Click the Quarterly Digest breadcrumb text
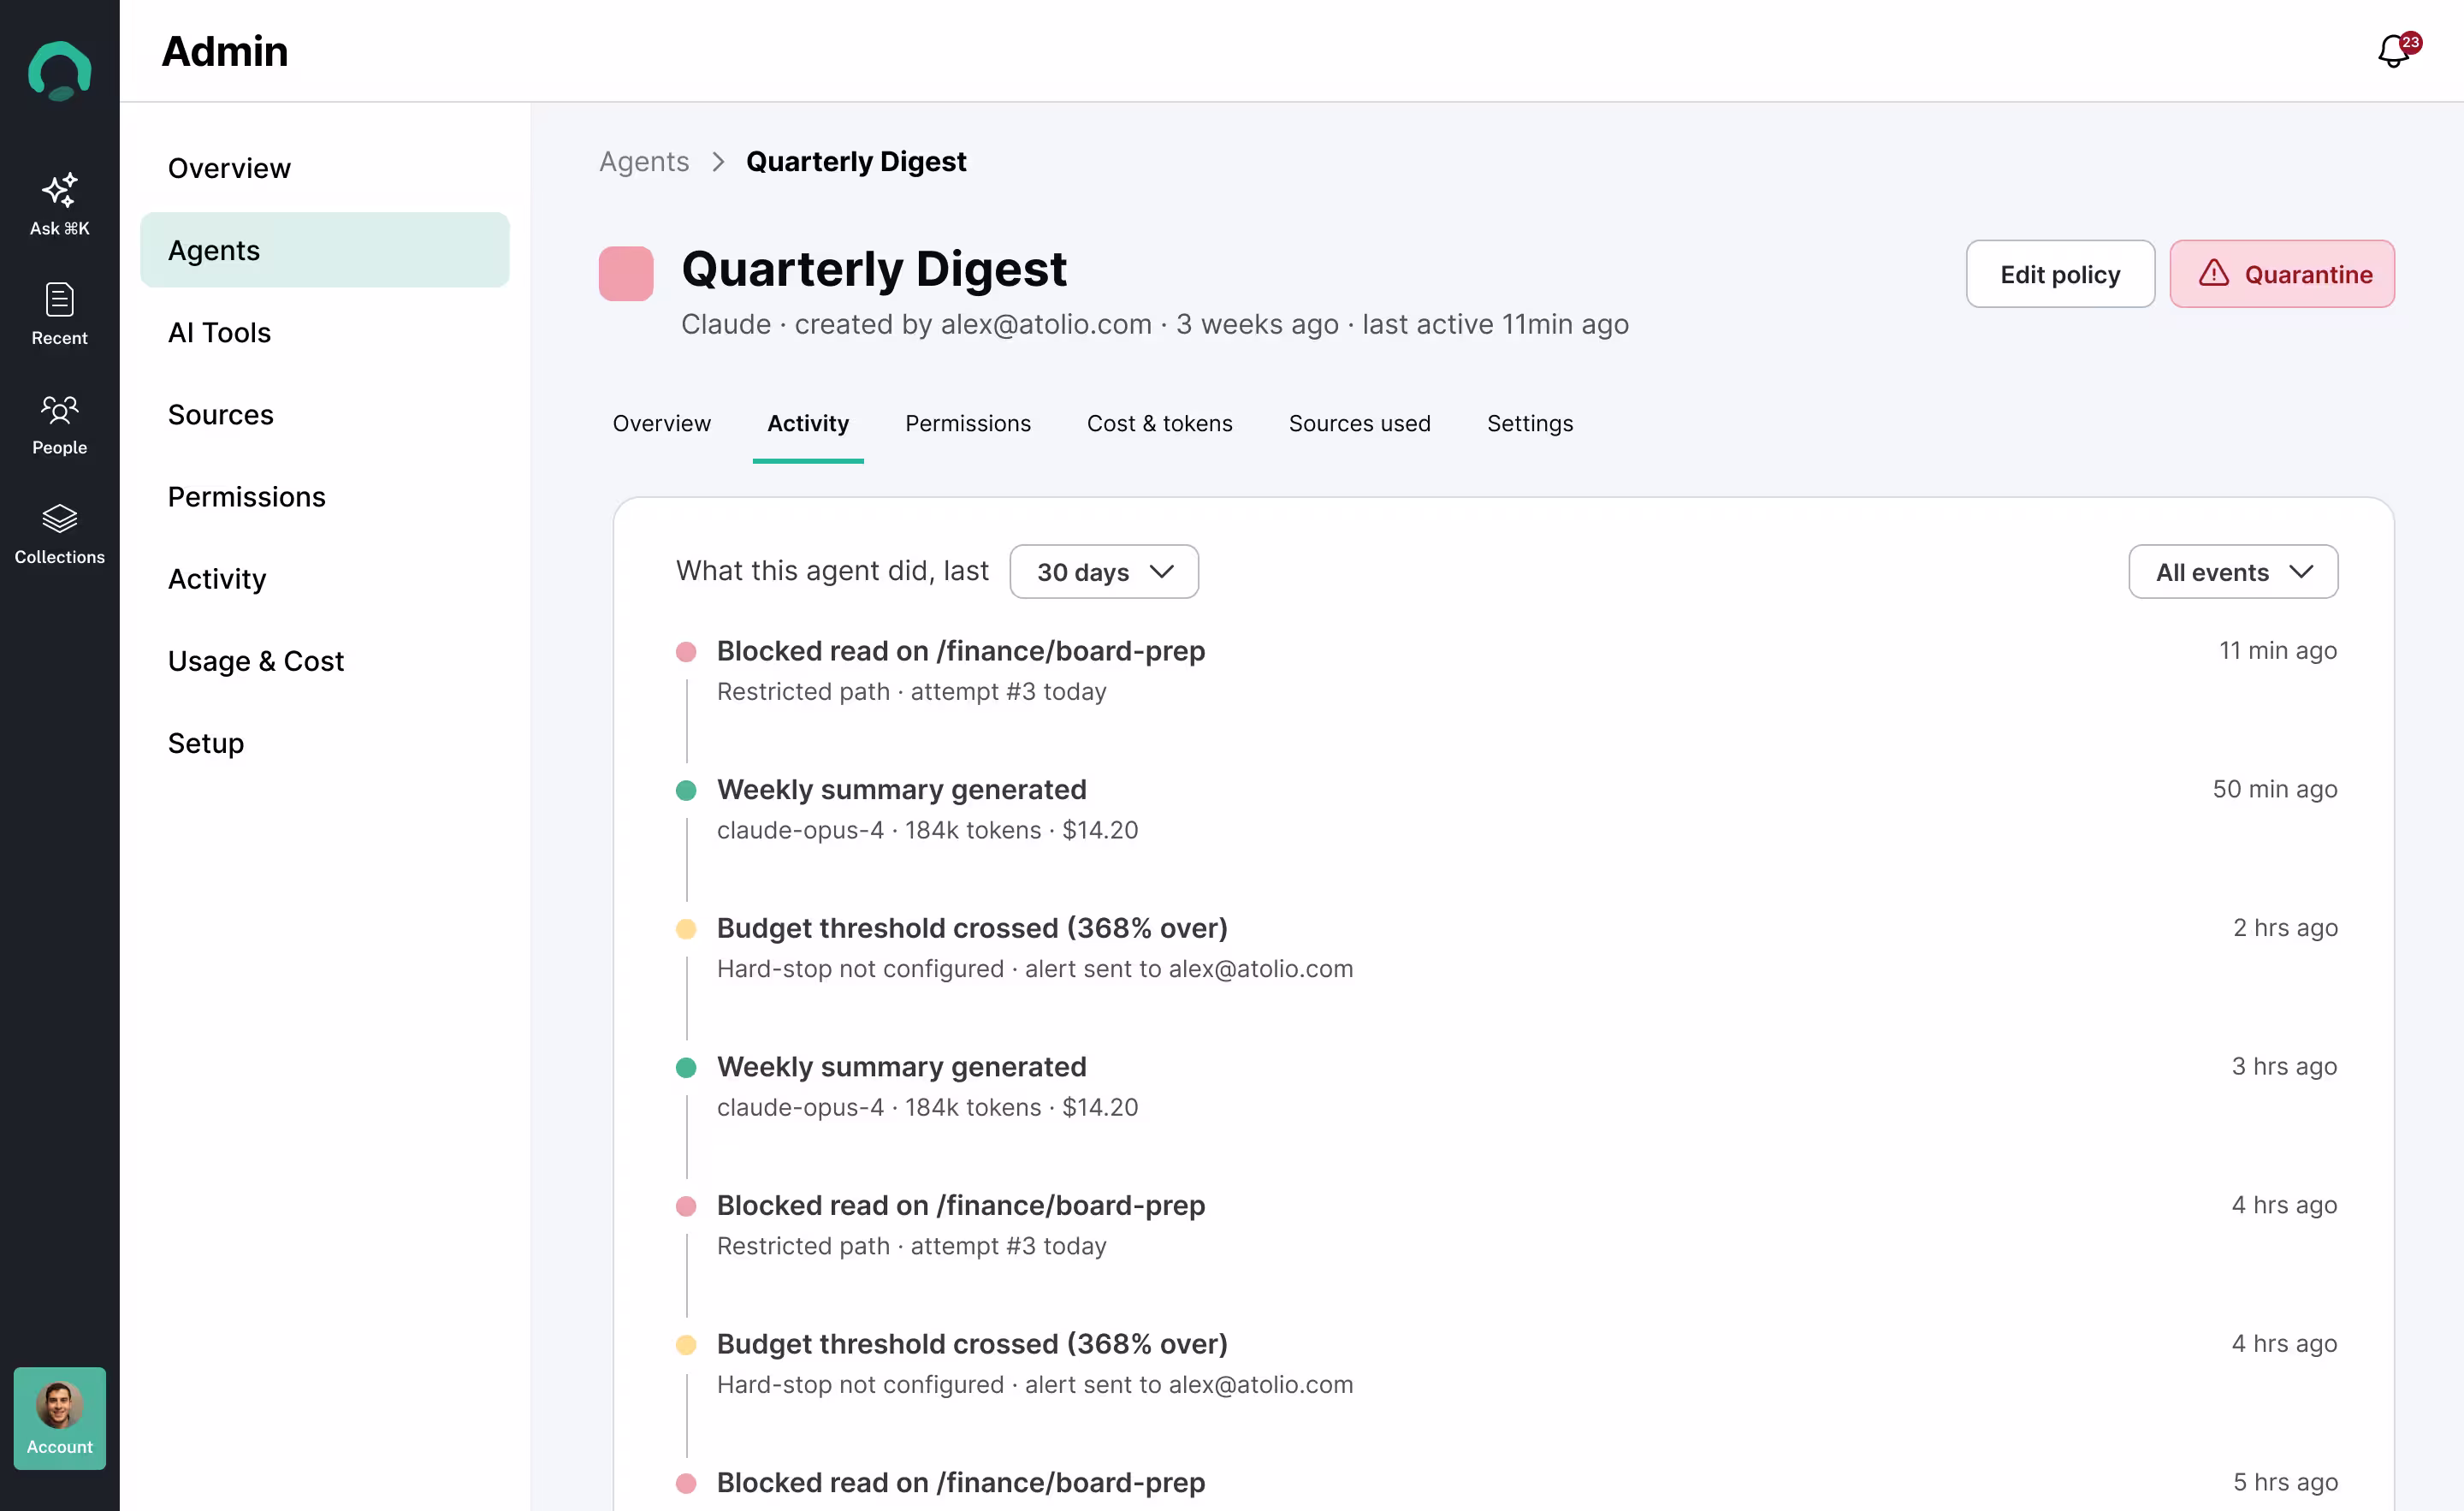Screen dimensions: 2464x1511 (x=856, y=162)
